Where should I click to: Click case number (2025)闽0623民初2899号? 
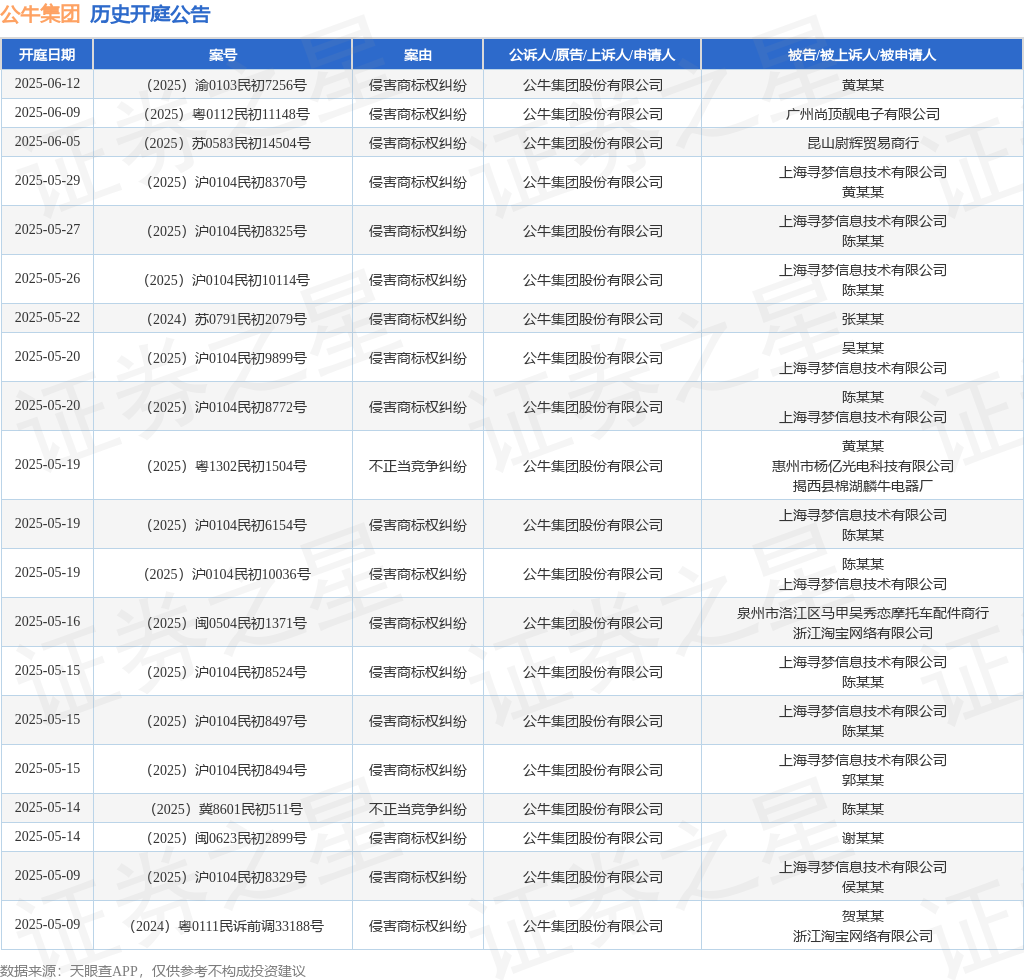(x=226, y=838)
